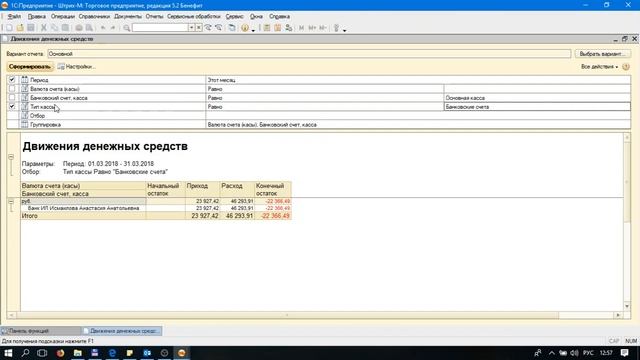This screenshot has width=640, height=360.
Task: Click the Calculator toolbar icon
Action: click(267, 28)
